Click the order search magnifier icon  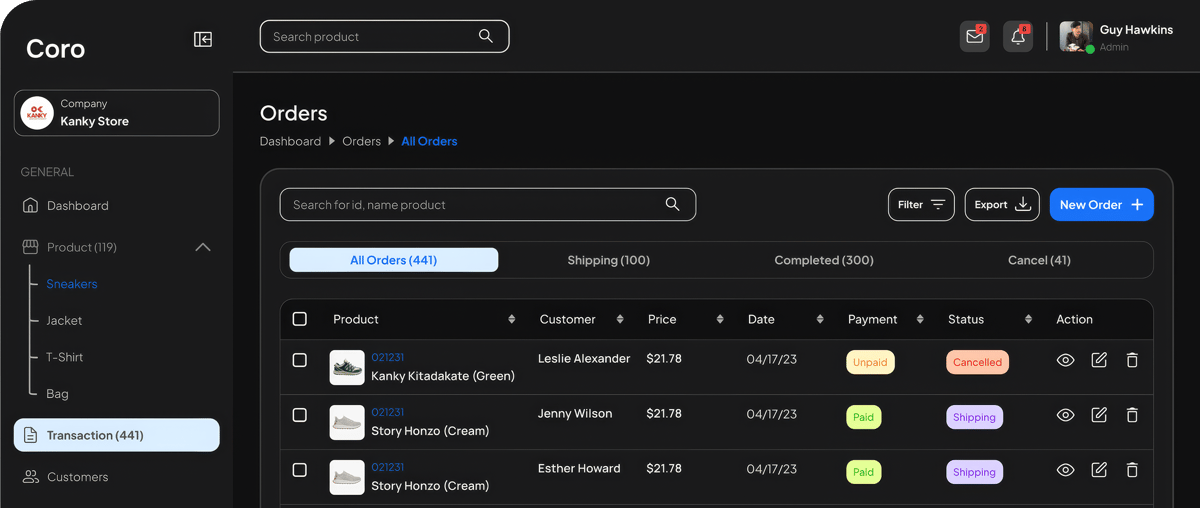coord(673,205)
